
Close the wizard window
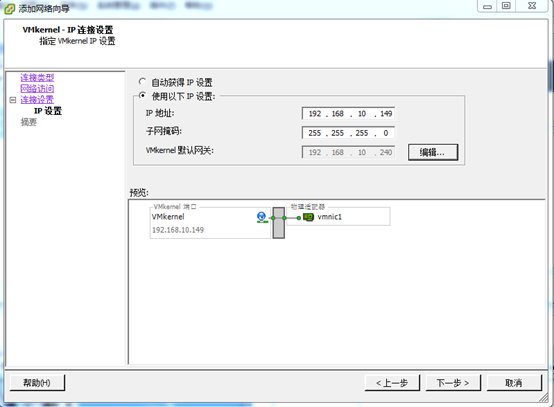click(x=531, y=6)
